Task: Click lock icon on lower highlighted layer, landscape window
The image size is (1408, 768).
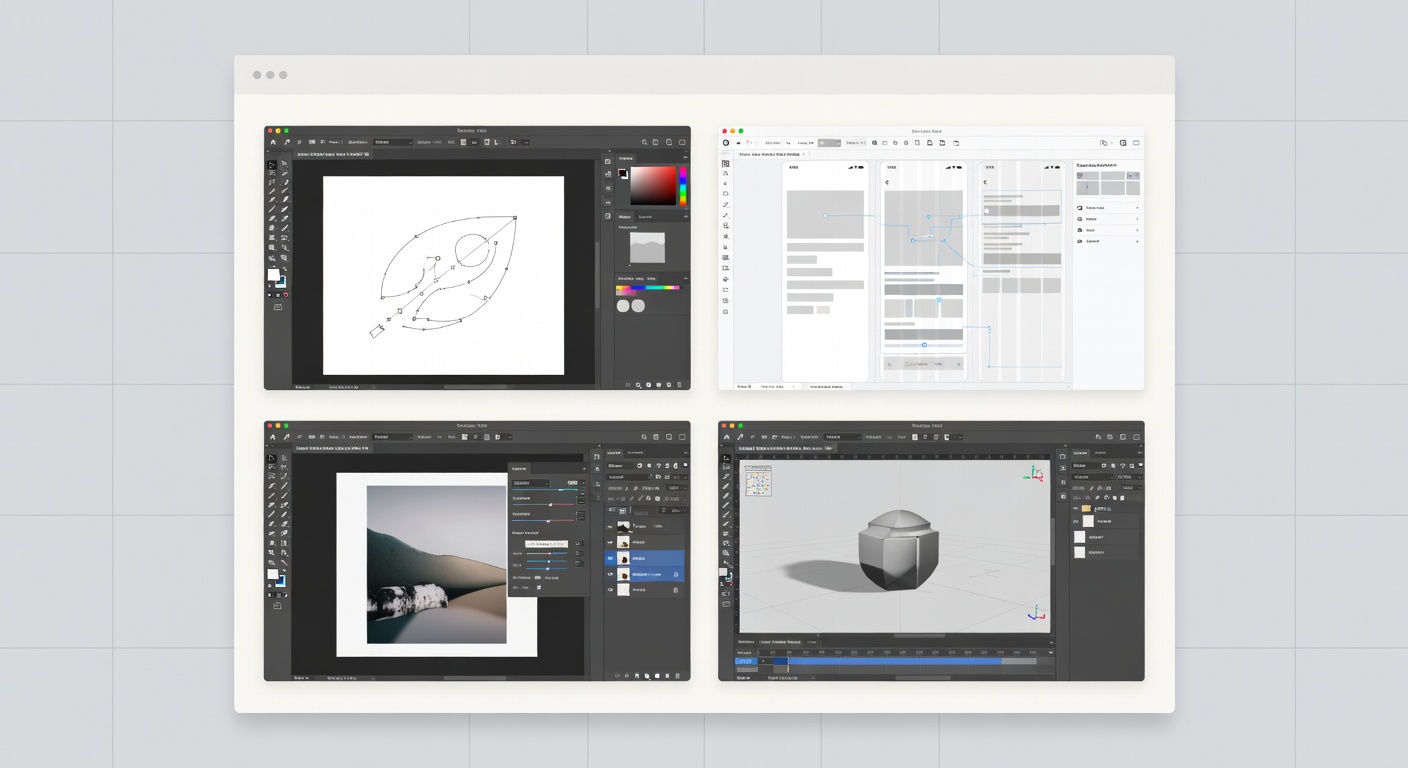Action: tap(676, 574)
